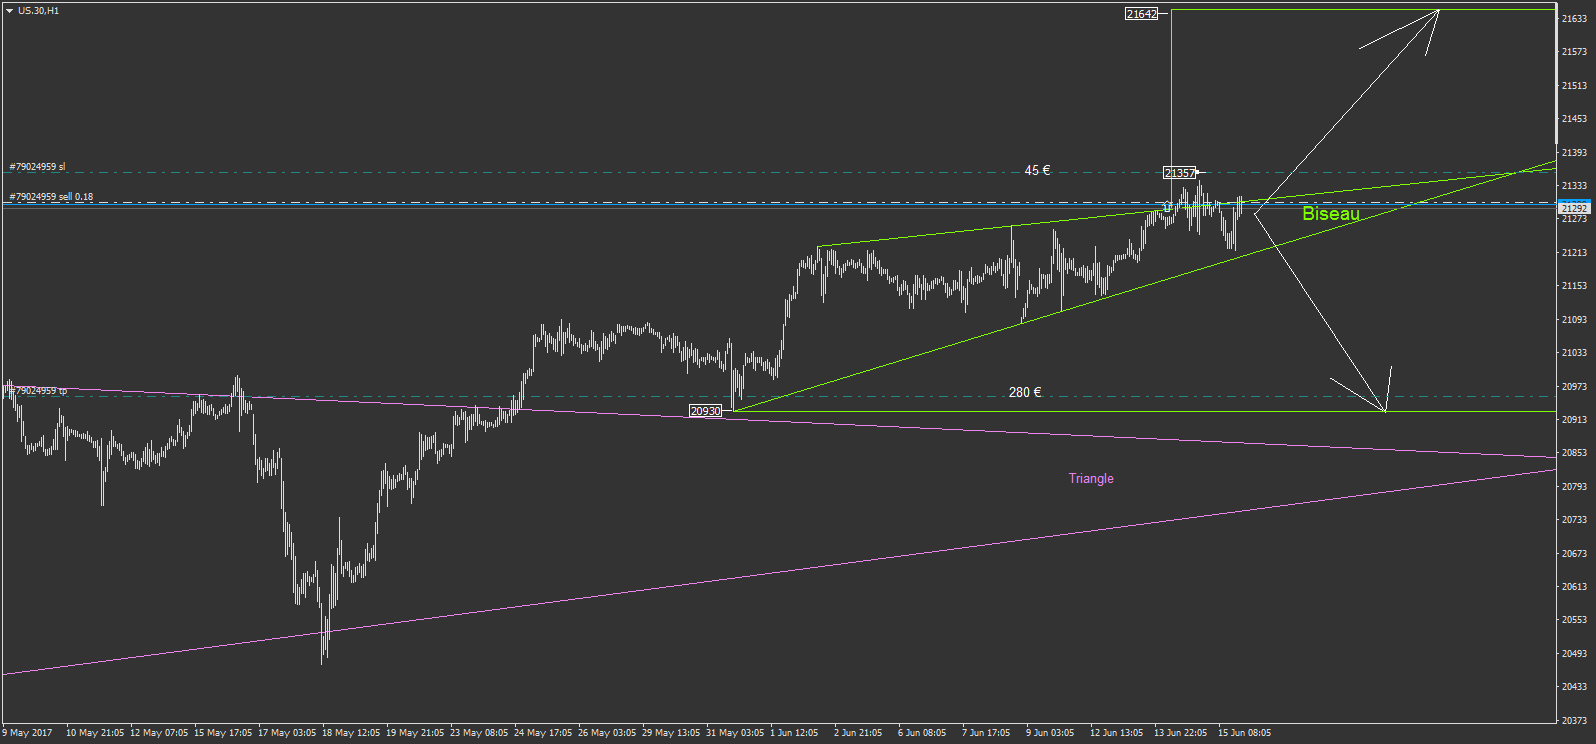
Task: Click the 20493 price scale value
Action: point(1574,654)
